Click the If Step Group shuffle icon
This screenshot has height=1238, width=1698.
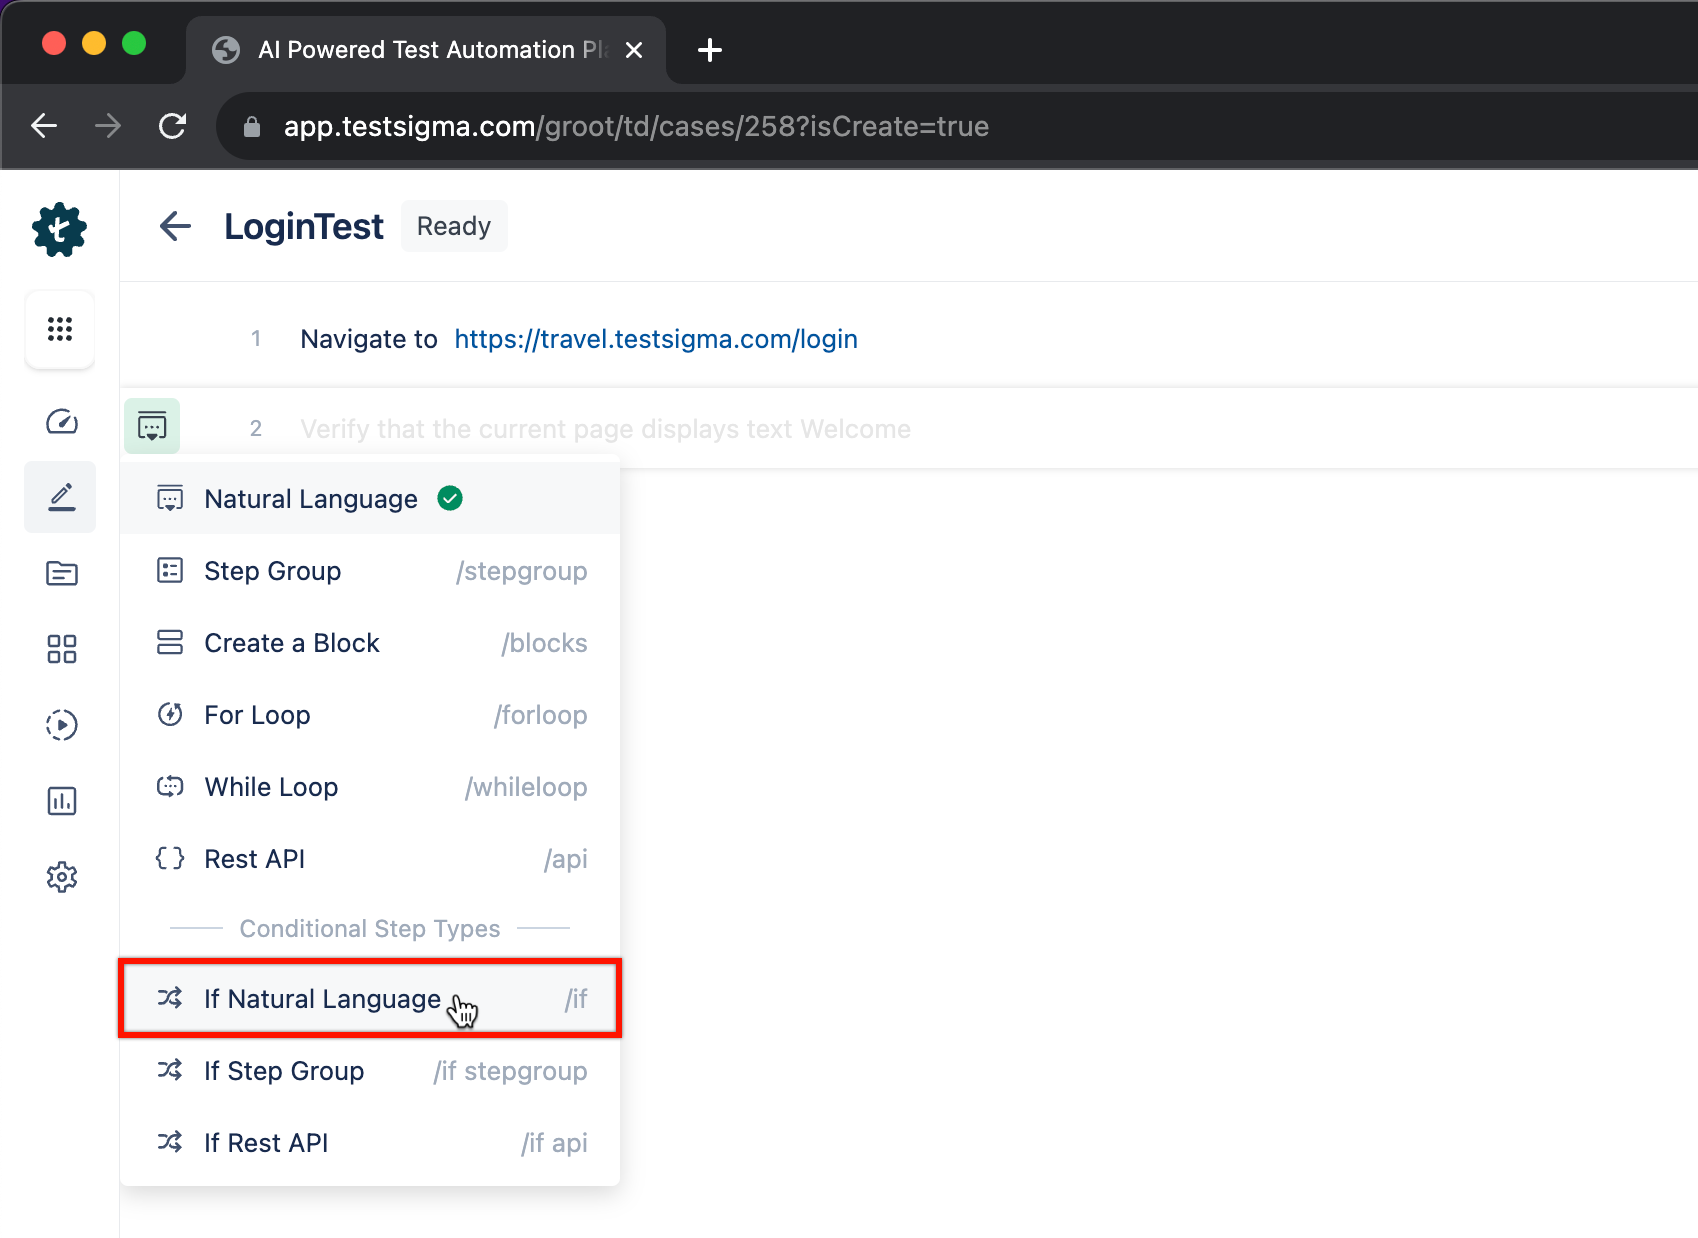[170, 1070]
